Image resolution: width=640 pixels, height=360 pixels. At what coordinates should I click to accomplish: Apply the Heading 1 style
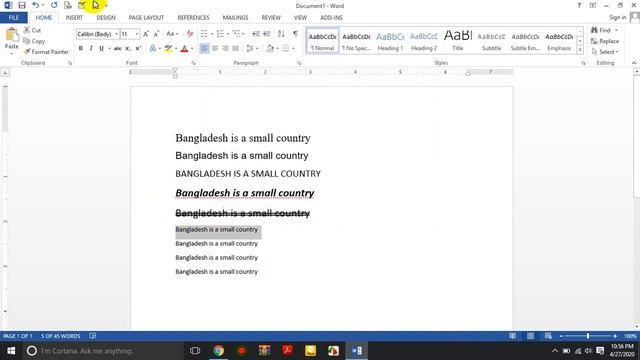[x=390, y=41]
